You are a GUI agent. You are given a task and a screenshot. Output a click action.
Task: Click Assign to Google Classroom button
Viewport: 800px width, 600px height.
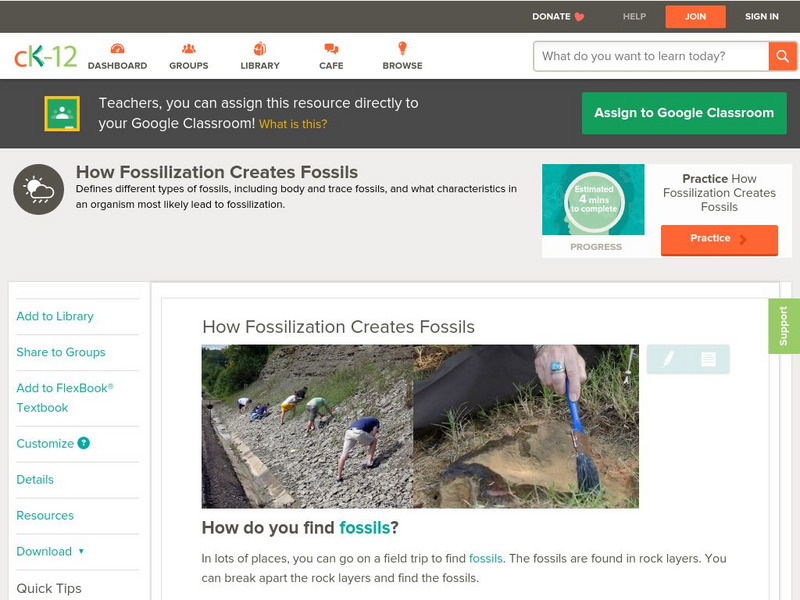[x=684, y=113]
